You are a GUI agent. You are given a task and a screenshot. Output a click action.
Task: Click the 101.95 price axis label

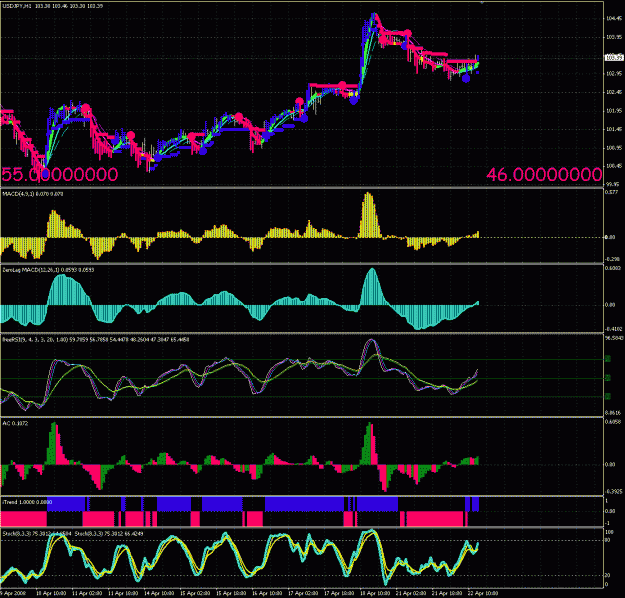coord(614,111)
